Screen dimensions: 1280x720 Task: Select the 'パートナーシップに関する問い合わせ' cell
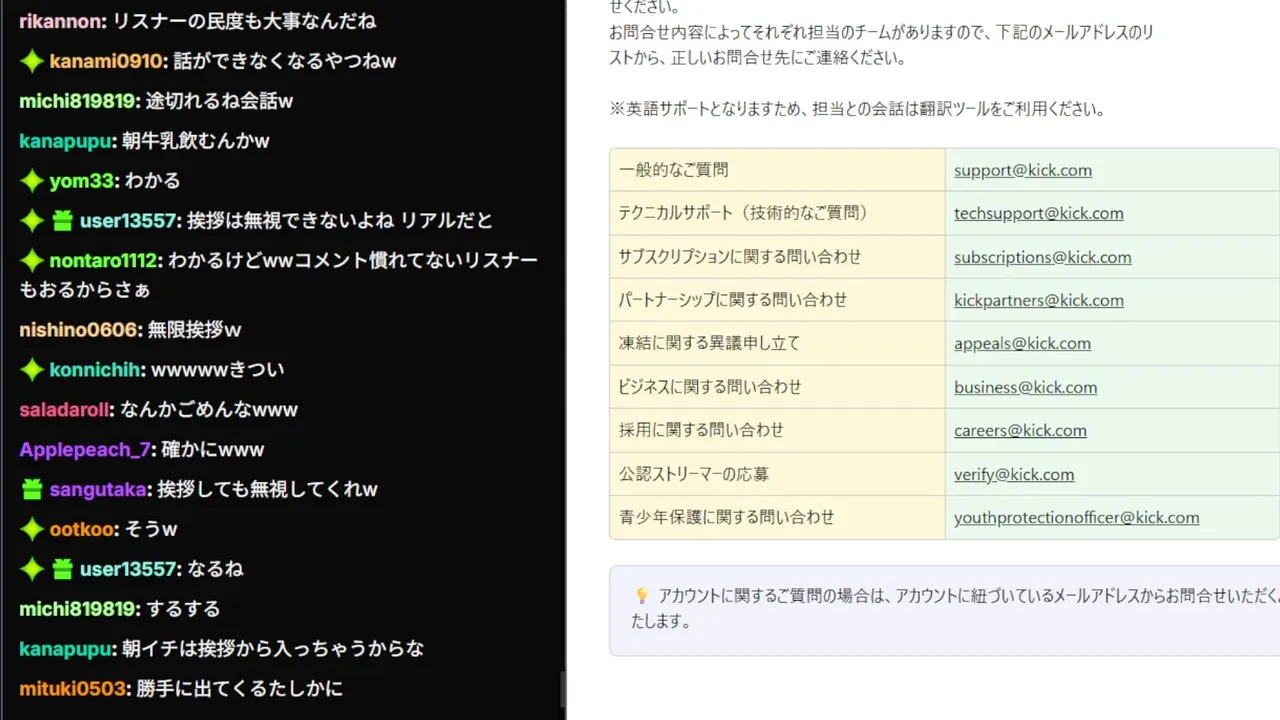pos(777,300)
